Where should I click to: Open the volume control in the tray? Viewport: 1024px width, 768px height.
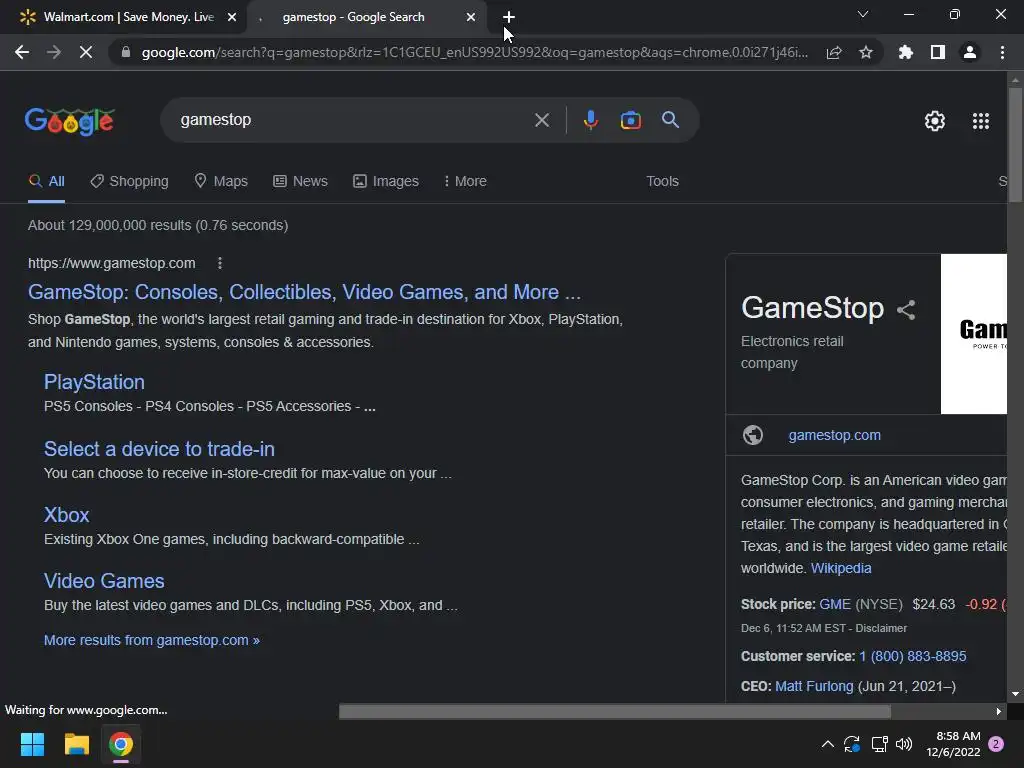click(904, 744)
